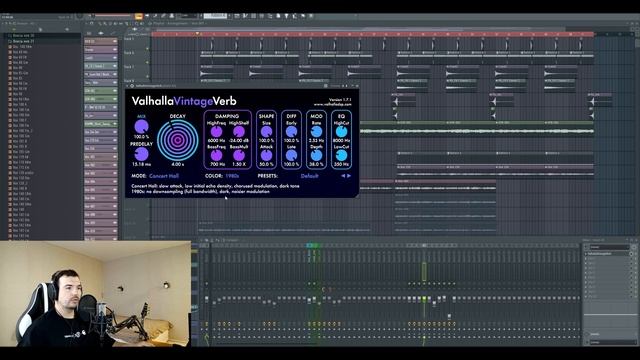Go to previous preset with left arrow
Screen dimensions: 640x360
click(x=343, y=176)
